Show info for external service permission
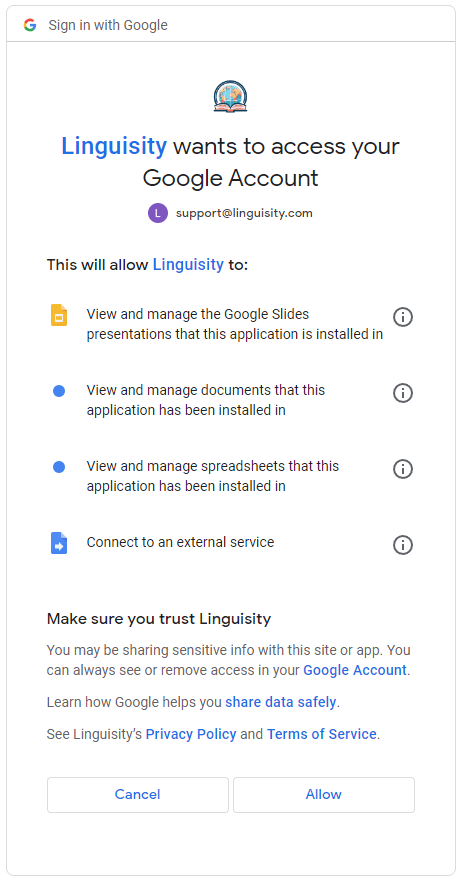Image resolution: width=463 pixels, height=884 pixels. coord(403,545)
